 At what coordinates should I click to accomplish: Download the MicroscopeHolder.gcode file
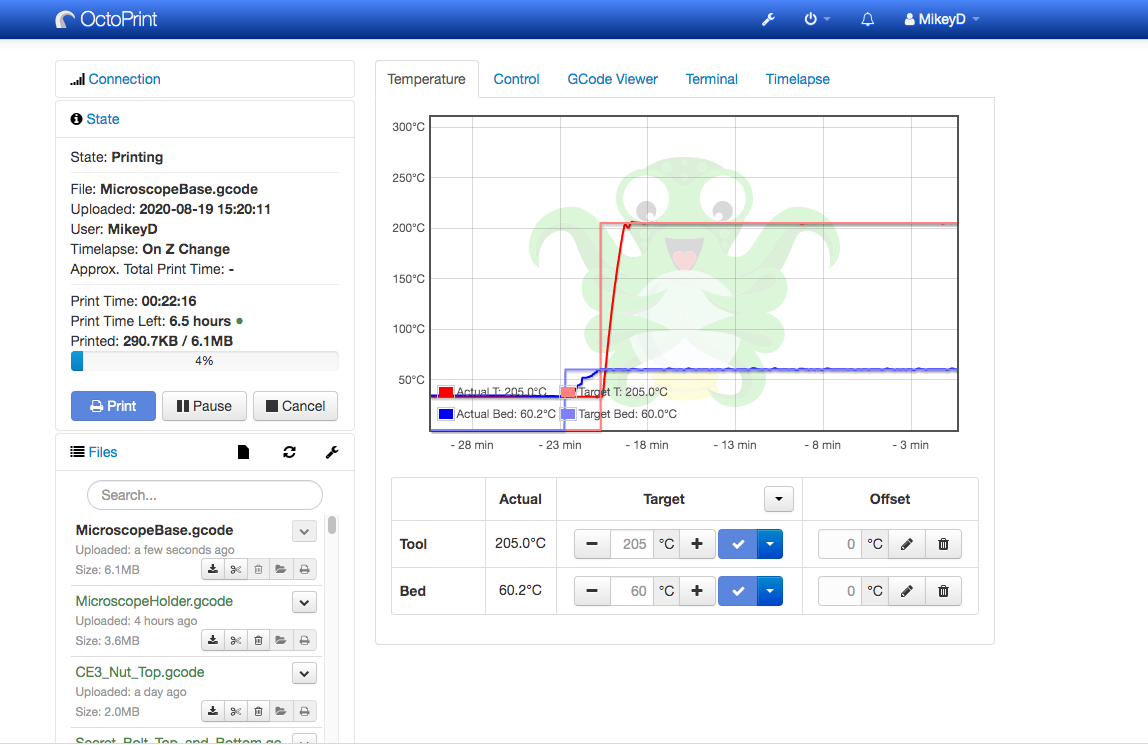click(212, 640)
